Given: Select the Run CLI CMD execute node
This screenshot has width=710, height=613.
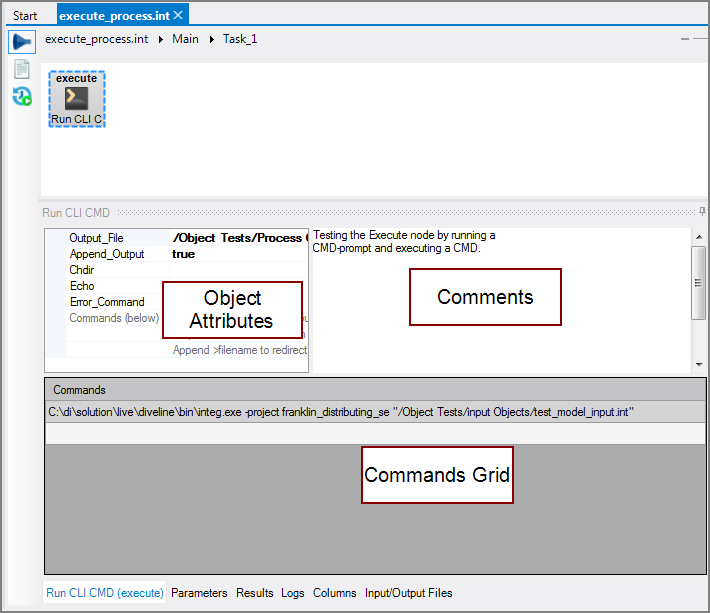Looking at the screenshot, I should click(x=77, y=99).
